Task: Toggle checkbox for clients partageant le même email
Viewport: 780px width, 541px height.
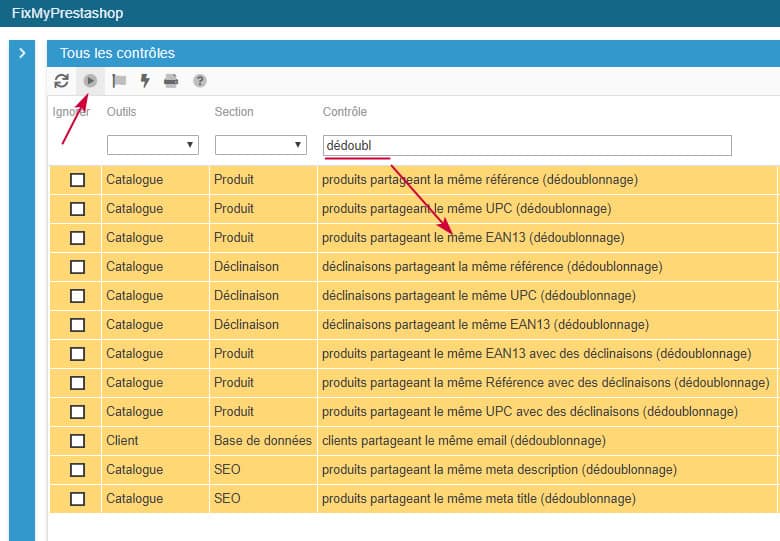Action: click(x=77, y=441)
